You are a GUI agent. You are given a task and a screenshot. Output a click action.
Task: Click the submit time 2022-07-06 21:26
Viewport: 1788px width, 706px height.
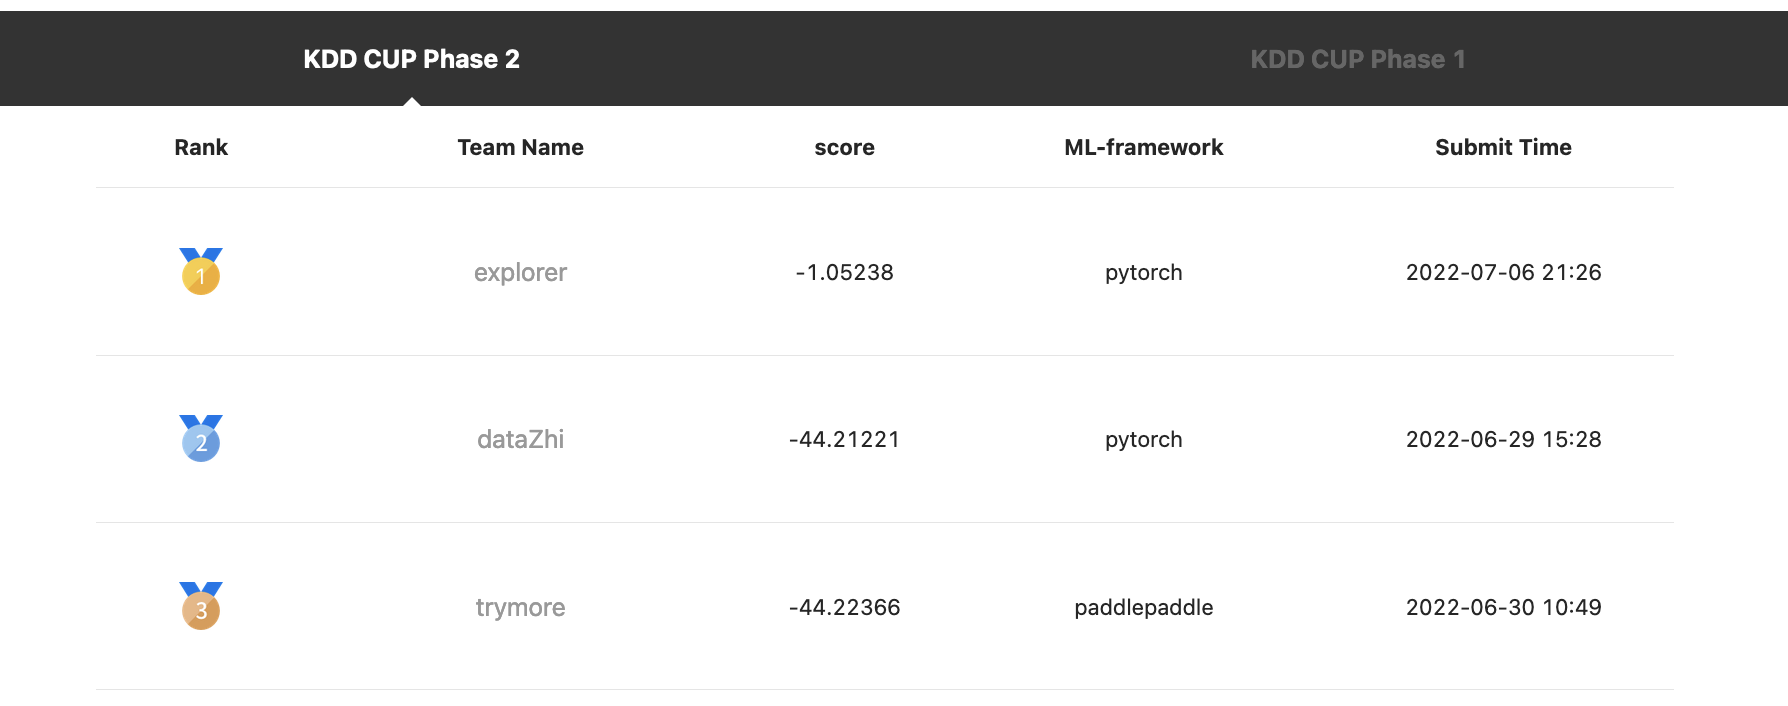[1503, 272]
